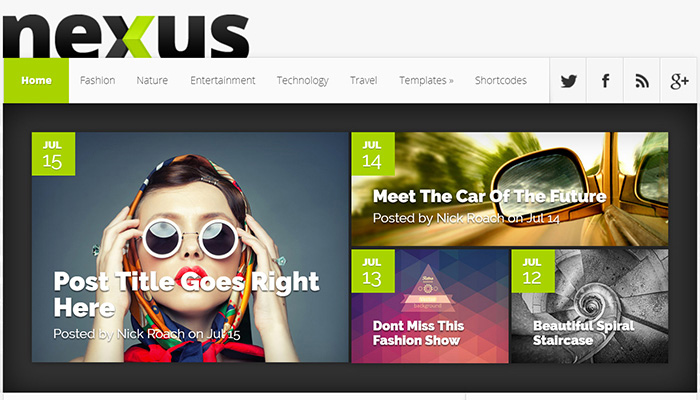Screen dimensions: 700x400
Task: Expand the Templates dropdown menu
Action: coord(426,80)
